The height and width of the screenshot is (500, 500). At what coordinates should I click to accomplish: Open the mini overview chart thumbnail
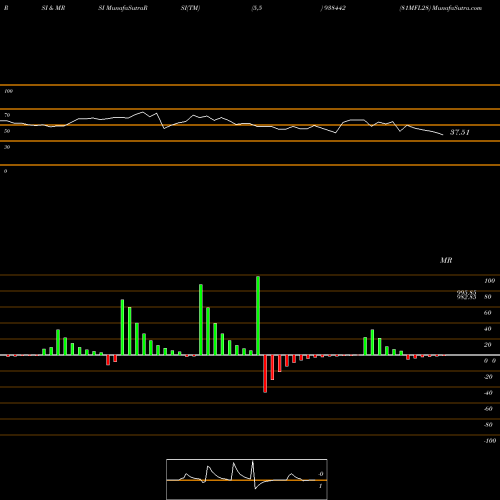[x=247, y=479]
